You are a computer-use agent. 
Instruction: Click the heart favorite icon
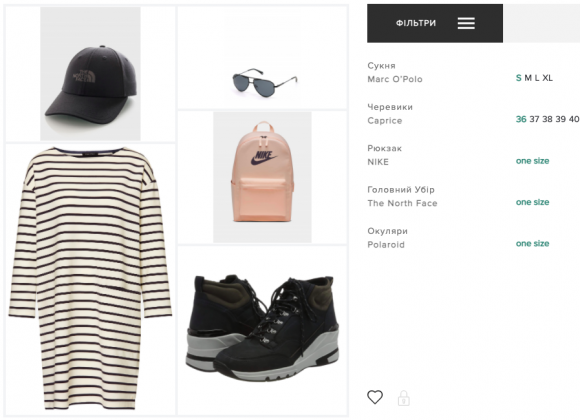375,397
